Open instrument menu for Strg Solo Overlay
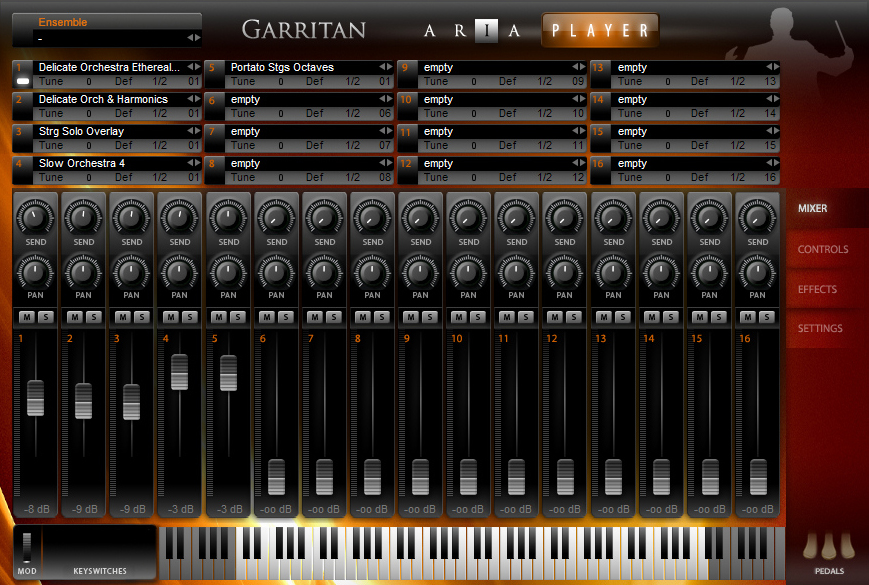This screenshot has height=585, width=869. 193,131
